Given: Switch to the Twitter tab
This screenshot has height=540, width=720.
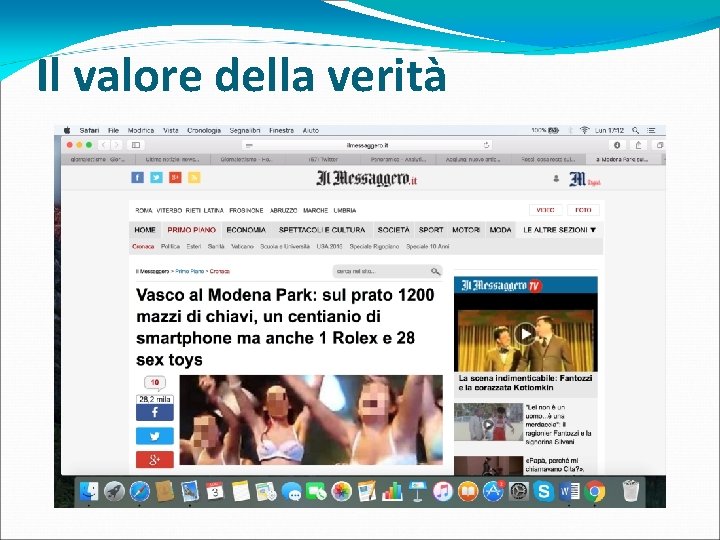Looking at the screenshot, I should coord(323,159).
